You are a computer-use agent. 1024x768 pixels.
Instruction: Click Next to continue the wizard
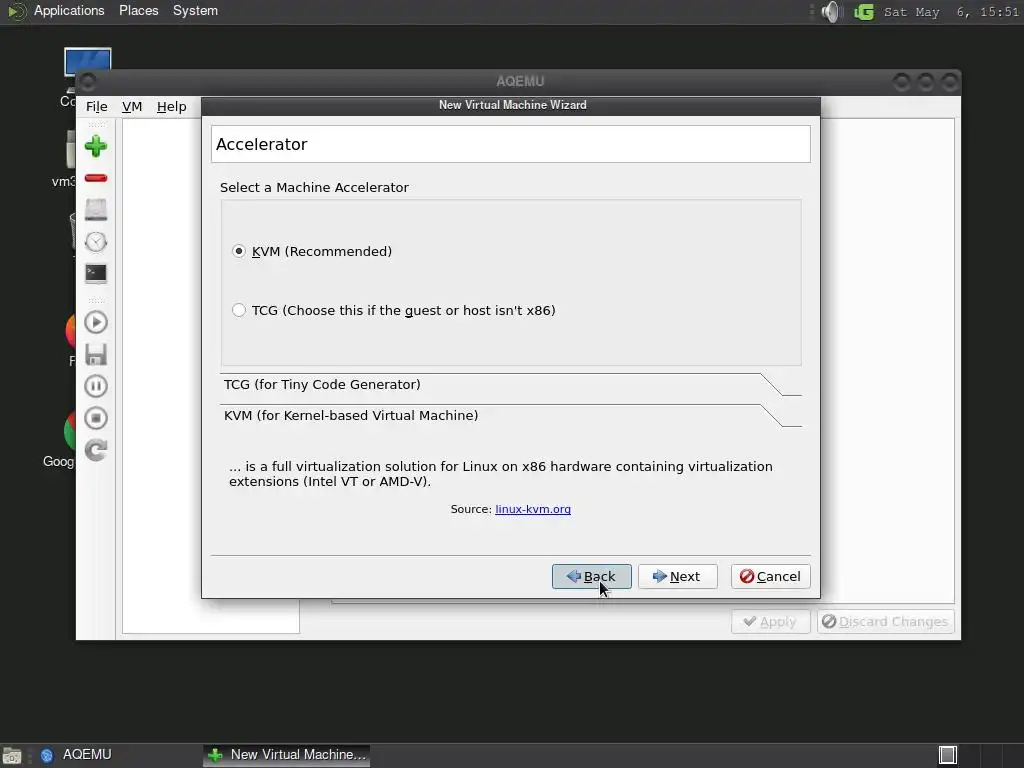[677, 577]
